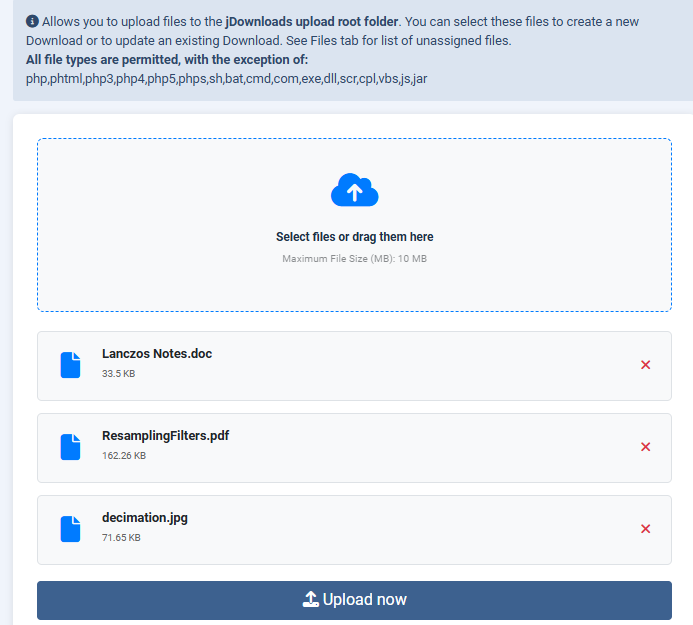
Task: Remove decimation.jpg from upload list
Action: pyautogui.click(x=645, y=529)
